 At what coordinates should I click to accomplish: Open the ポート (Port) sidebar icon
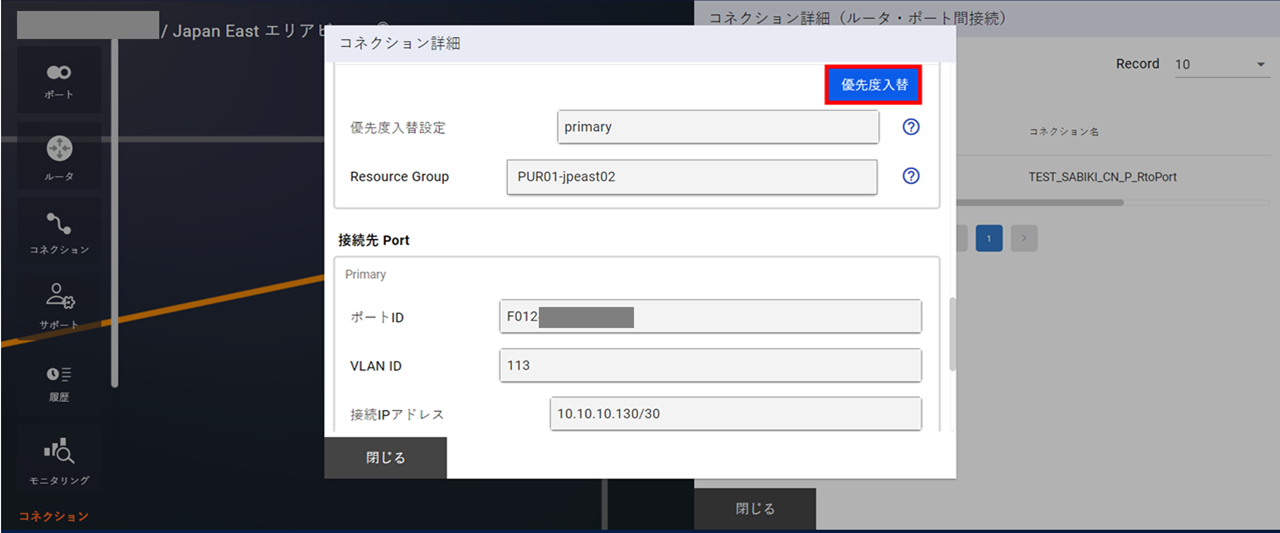coord(59,79)
